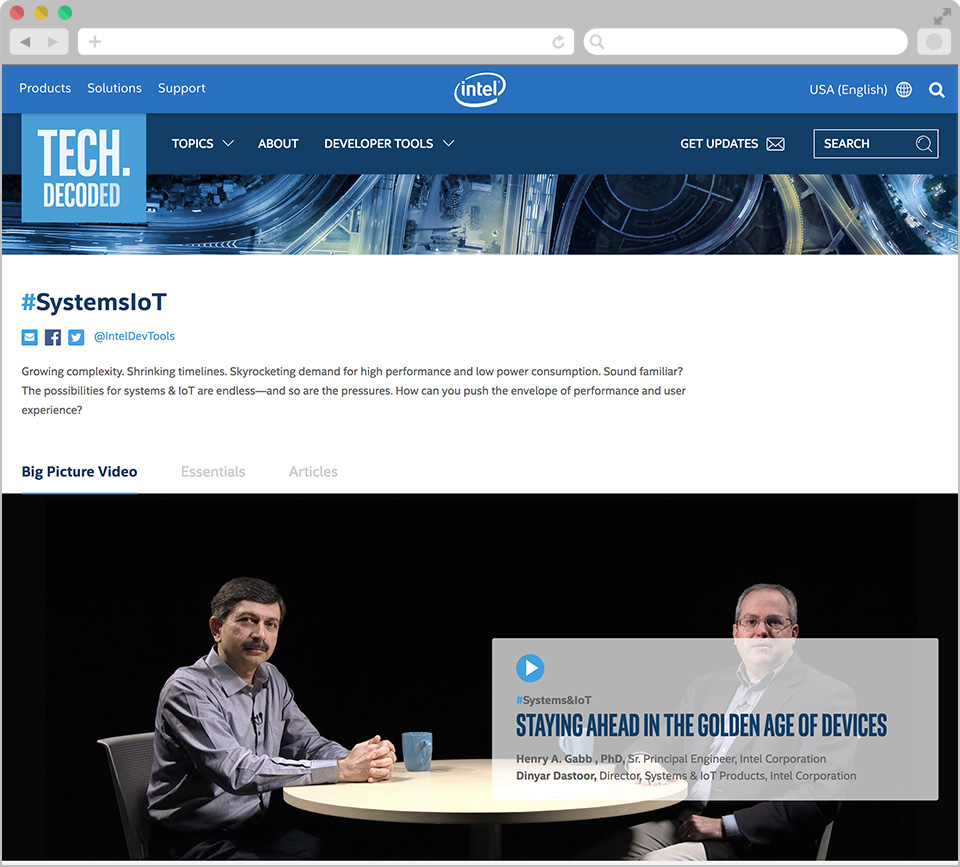Share on Twitter icon
Screen dimensions: 960x867
point(76,337)
